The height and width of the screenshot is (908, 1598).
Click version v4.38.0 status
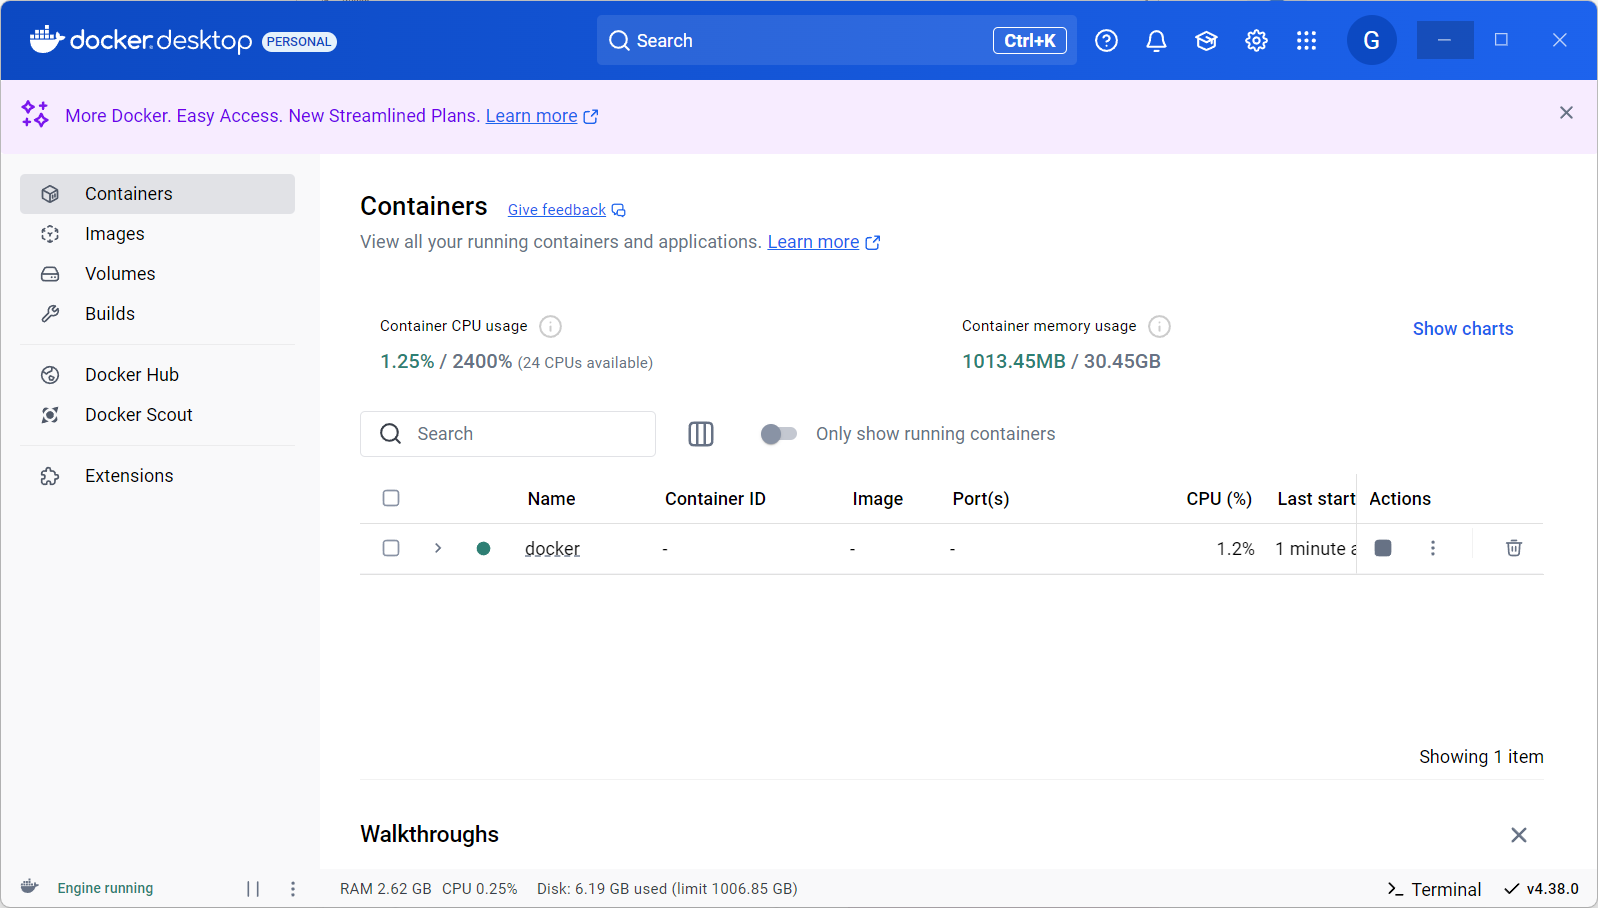click(x=1541, y=889)
